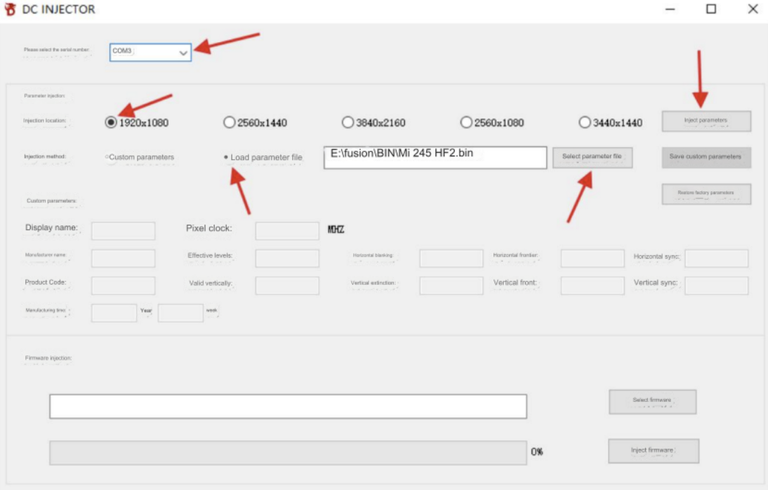Click the Inject firmware button
Screen dimensions: 768x490
(x=653, y=451)
